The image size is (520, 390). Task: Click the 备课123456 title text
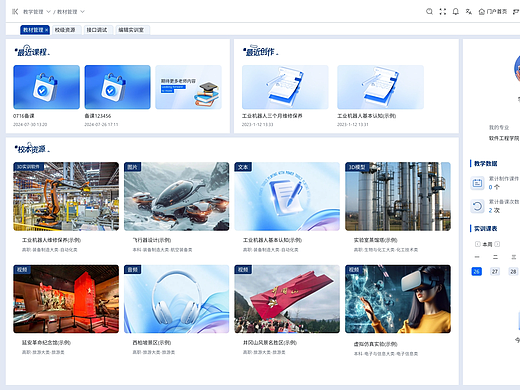pyautogui.click(x=98, y=116)
